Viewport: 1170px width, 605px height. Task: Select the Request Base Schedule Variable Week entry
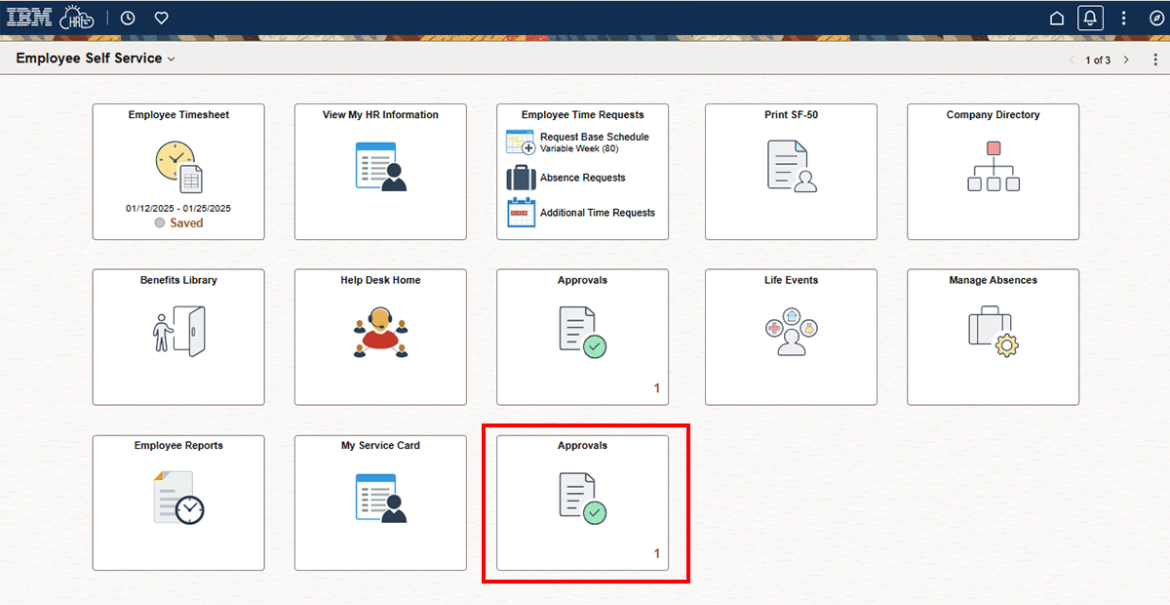coord(581,141)
